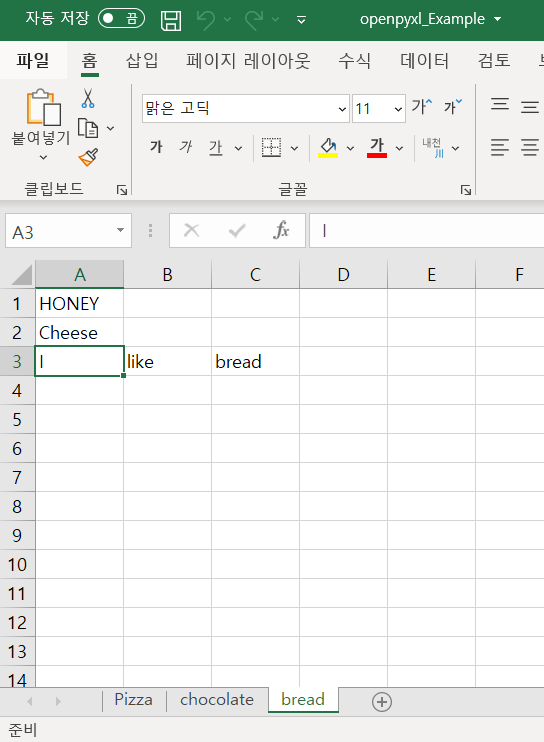Toggle italic formatting
Viewport: 544px width, 742px height.
pyautogui.click(x=185, y=147)
